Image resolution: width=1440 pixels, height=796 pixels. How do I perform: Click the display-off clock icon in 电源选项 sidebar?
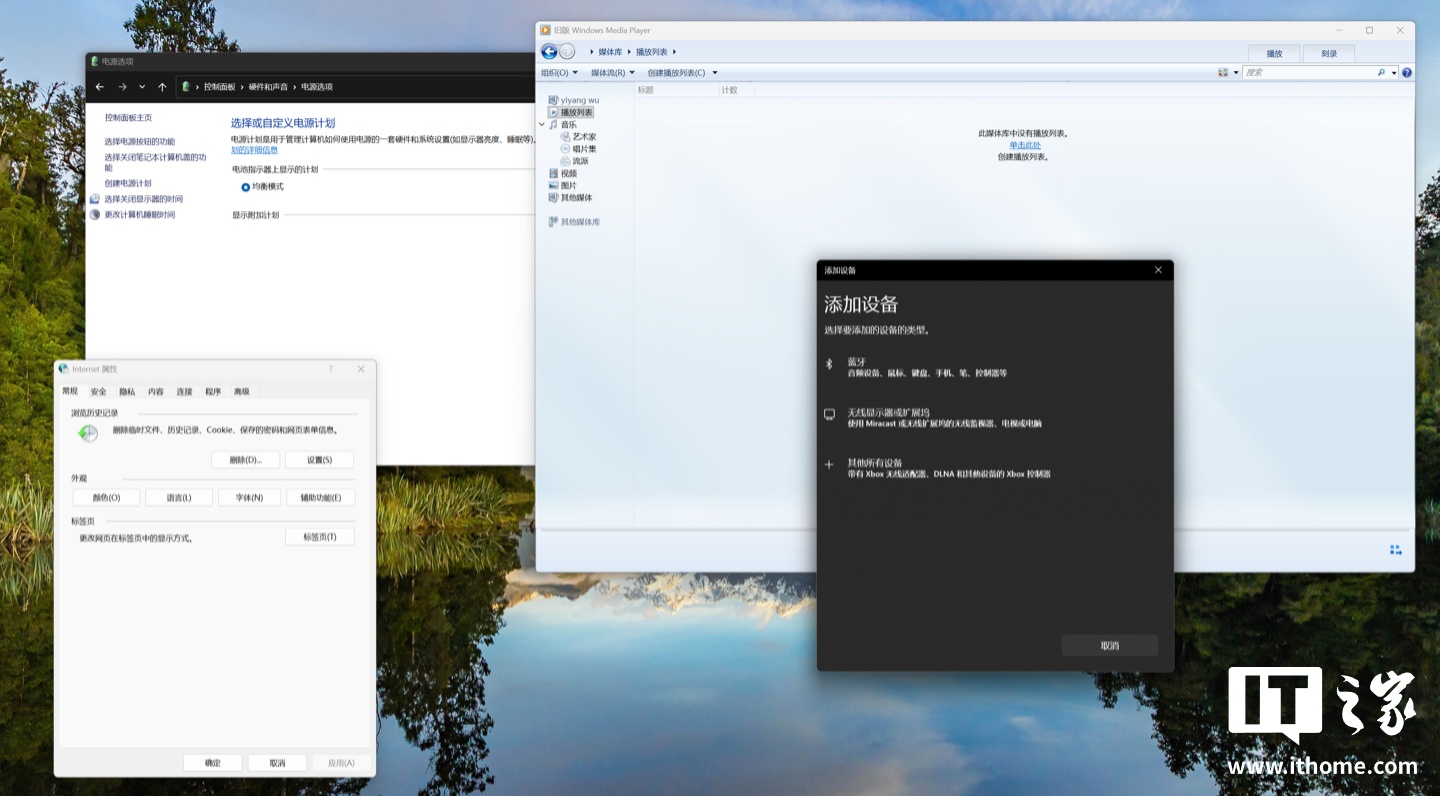point(95,199)
